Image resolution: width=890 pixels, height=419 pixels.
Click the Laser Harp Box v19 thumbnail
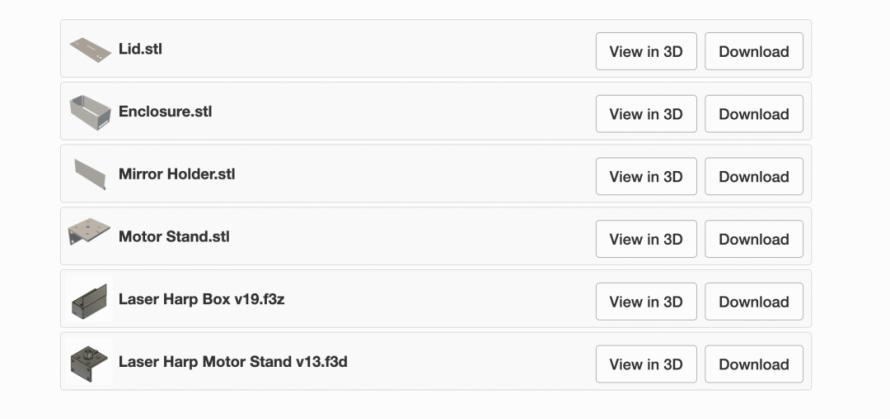pyautogui.click(x=89, y=301)
